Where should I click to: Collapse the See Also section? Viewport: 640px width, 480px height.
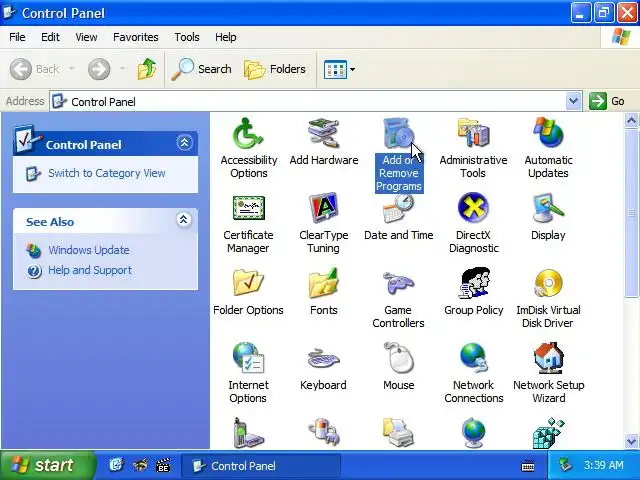tap(184, 220)
